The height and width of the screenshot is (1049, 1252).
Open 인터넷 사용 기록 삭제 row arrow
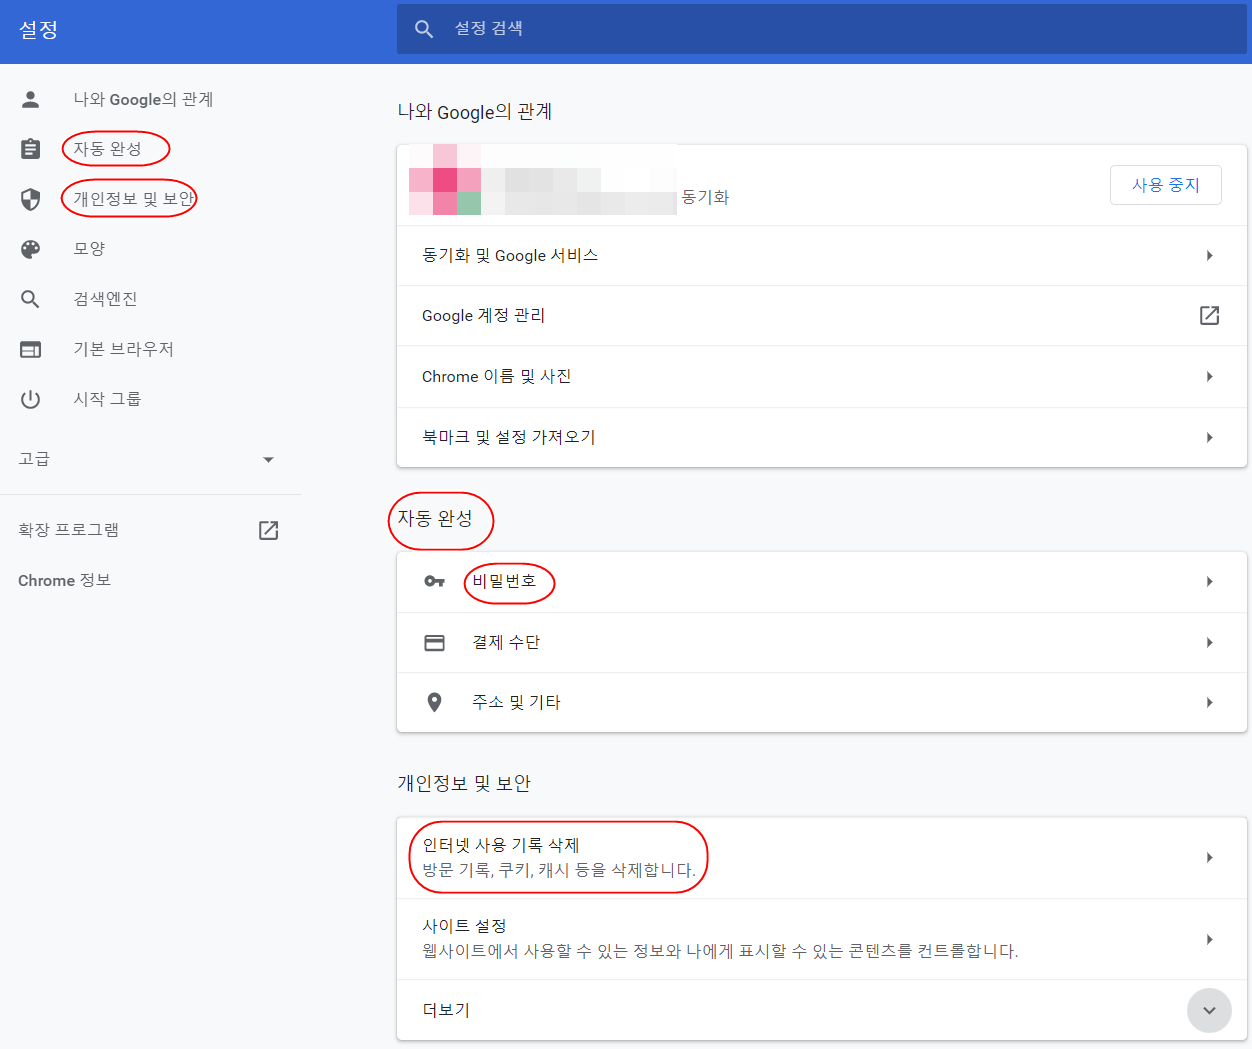tap(1209, 858)
